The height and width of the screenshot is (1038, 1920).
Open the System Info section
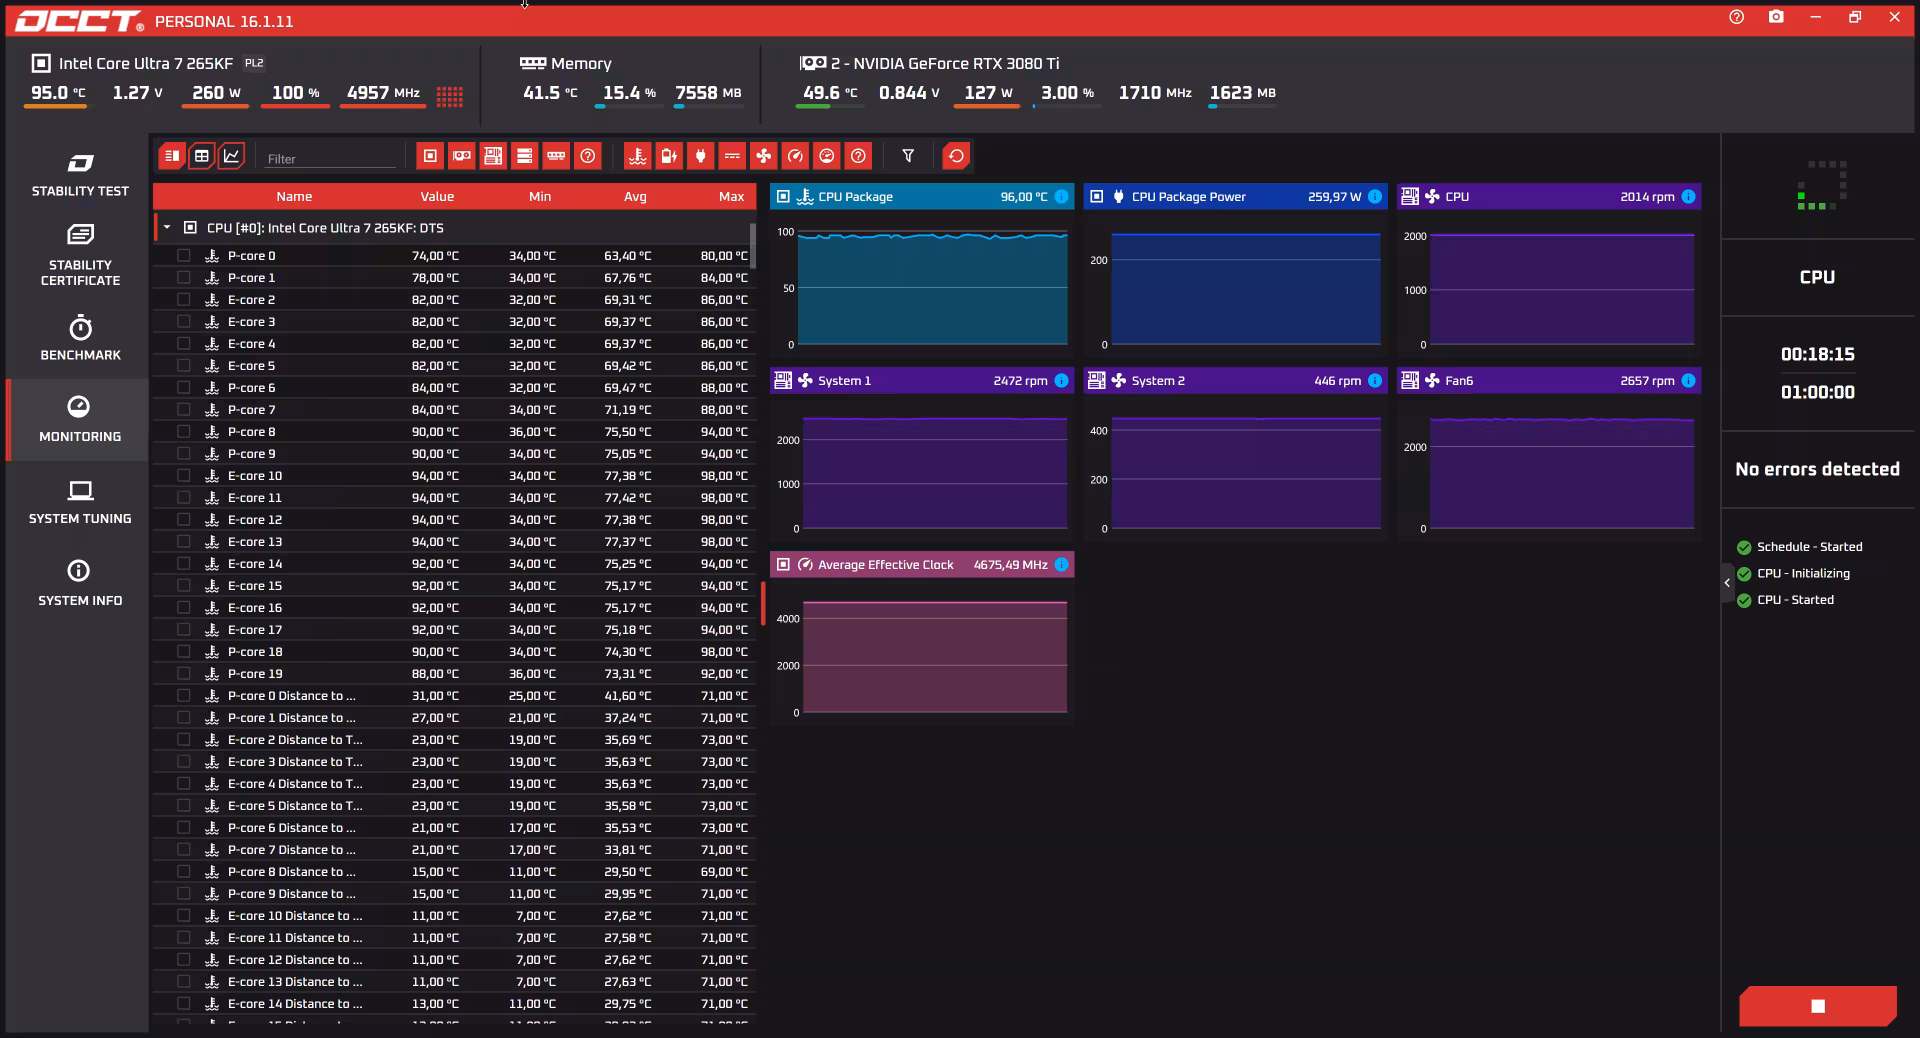[80, 584]
